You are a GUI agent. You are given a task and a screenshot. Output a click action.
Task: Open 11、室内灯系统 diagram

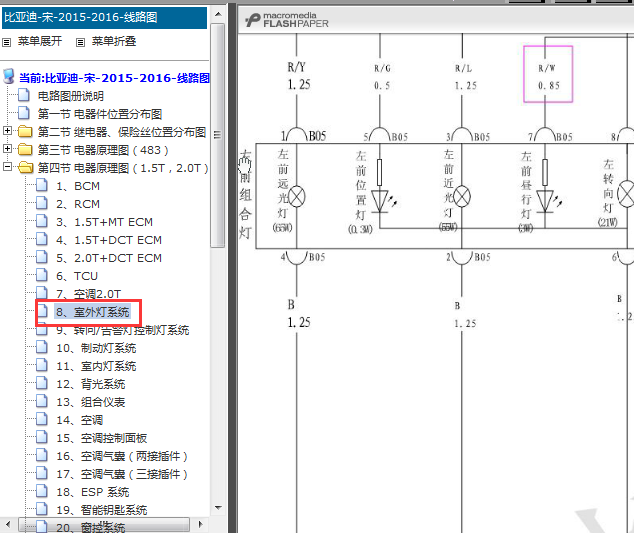click(96, 366)
